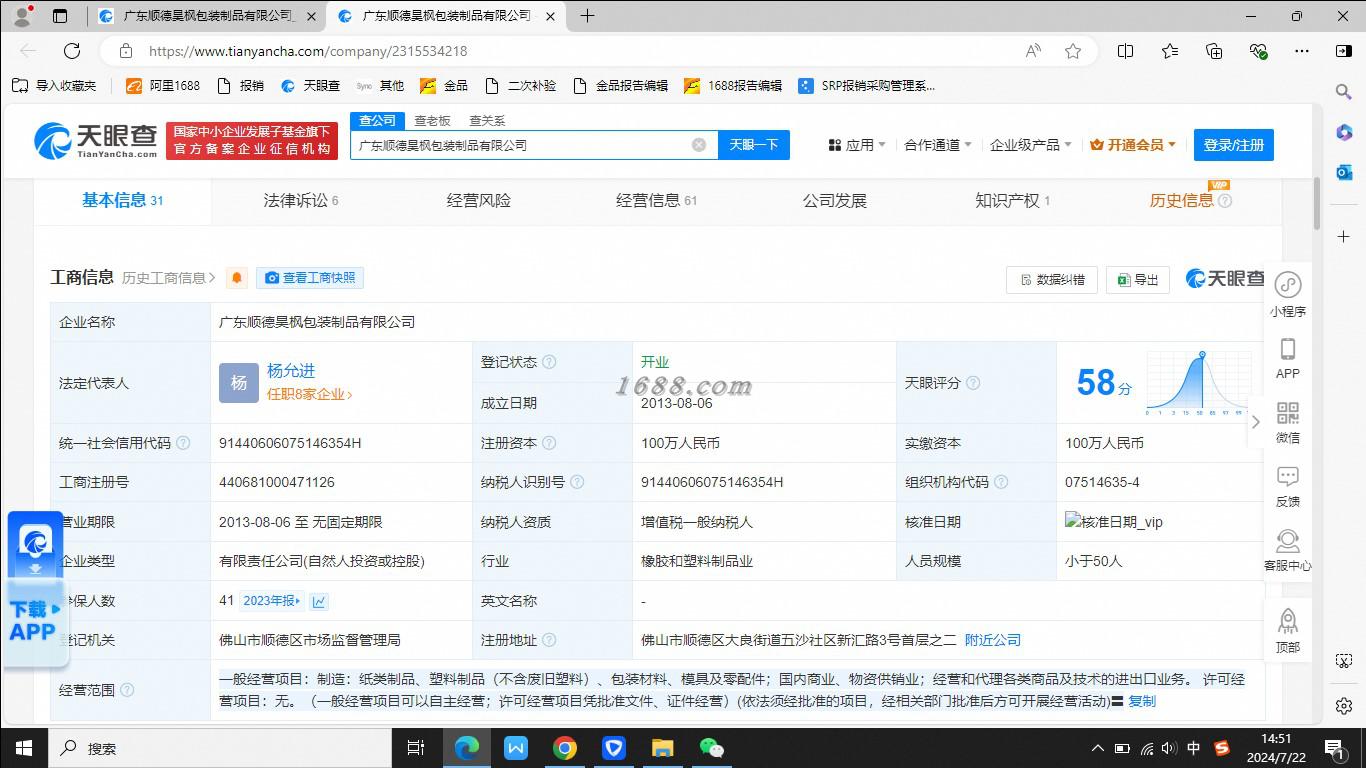This screenshot has width=1366, height=768.
Task: Switch to the 经营风险 tab
Action: 478,200
